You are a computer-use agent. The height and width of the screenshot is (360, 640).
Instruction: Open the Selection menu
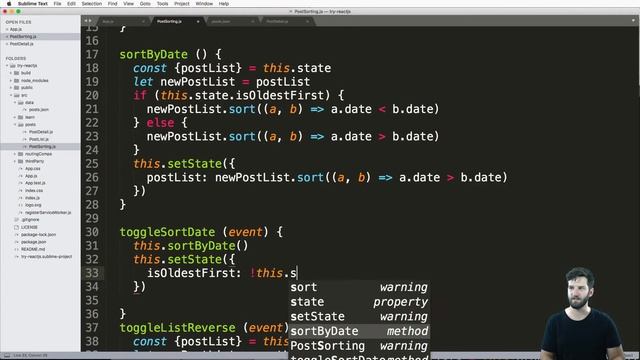pyautogui.click(x=91, y=4)
